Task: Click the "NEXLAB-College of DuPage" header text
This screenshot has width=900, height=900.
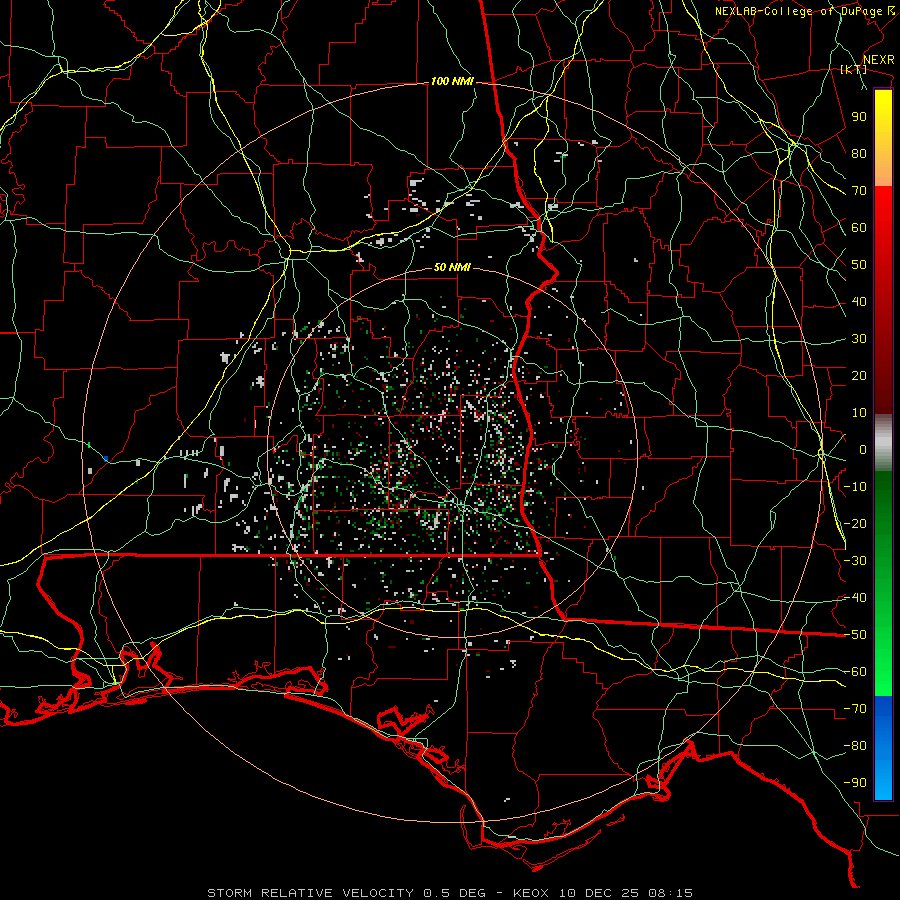Action: 798,11
